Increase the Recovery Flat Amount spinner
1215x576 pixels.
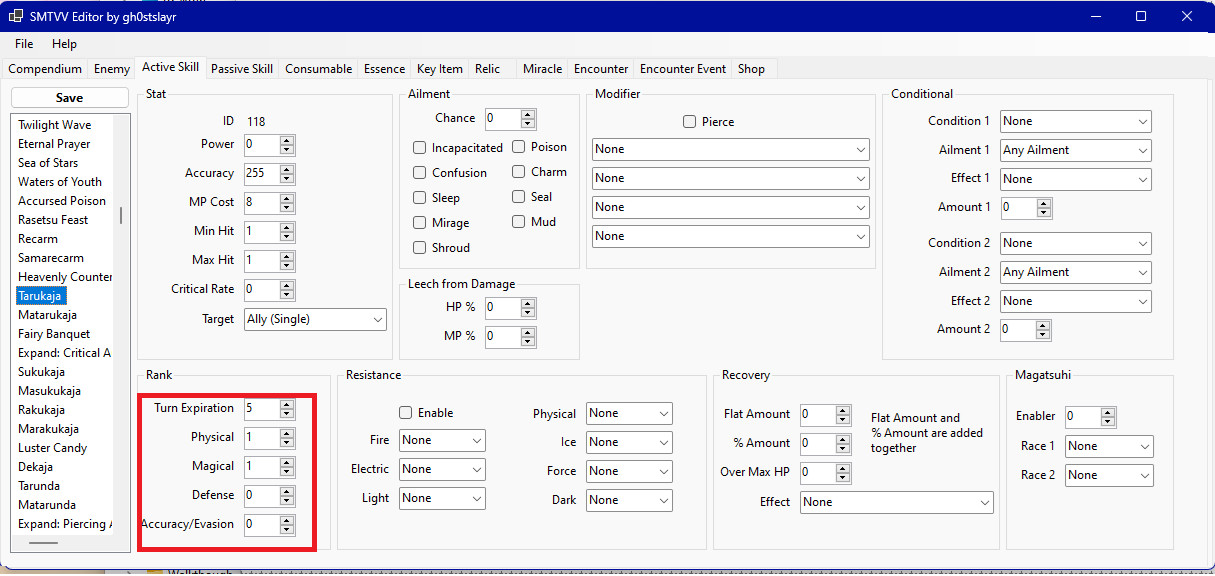pyautogui.click(x=843, y=410)
